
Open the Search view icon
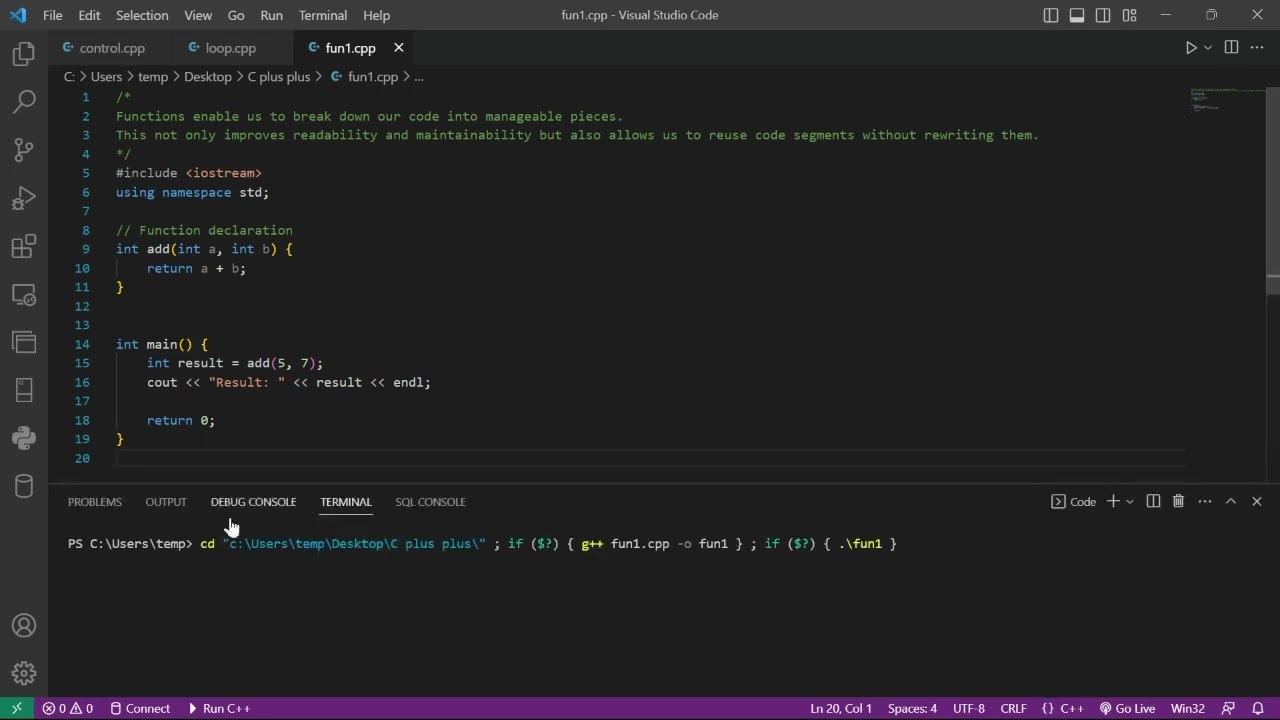point(24,101)
